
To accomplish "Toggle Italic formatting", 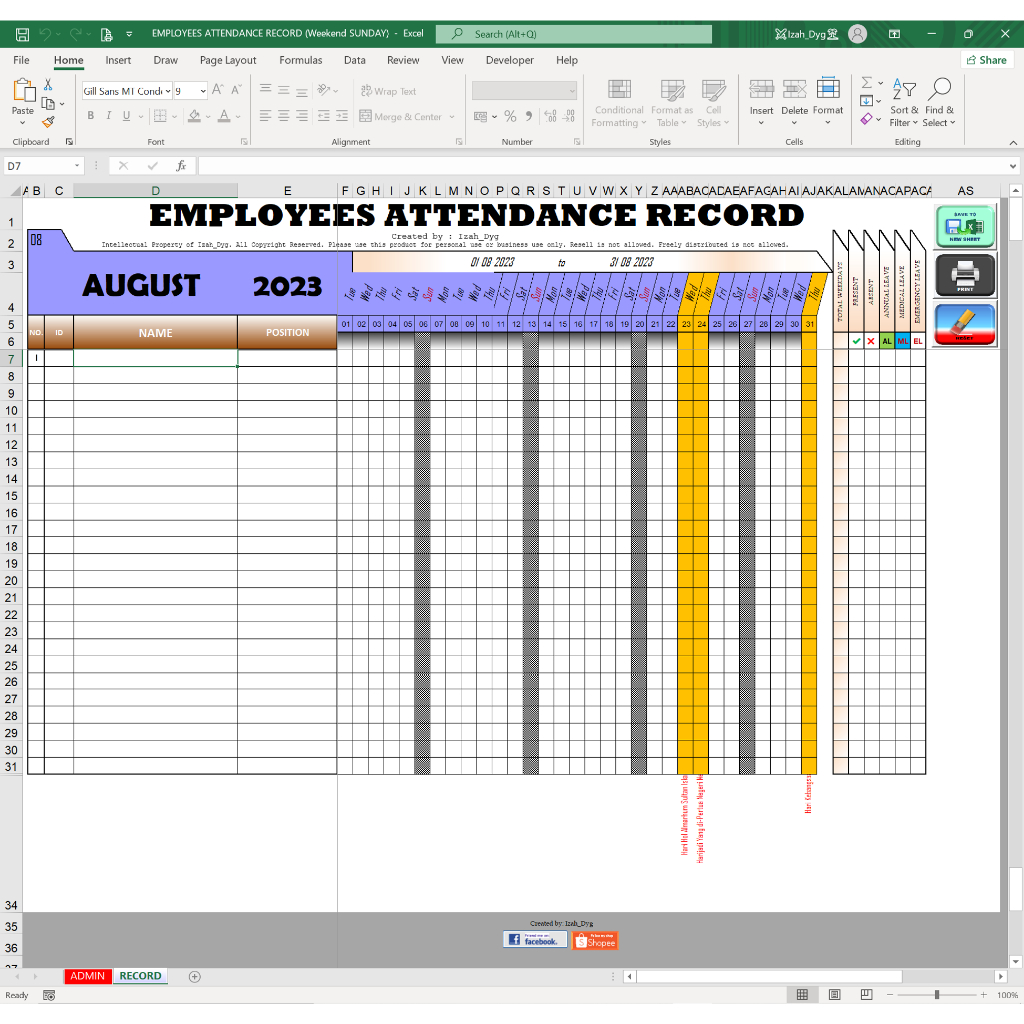I will click(x=106, y=115).
